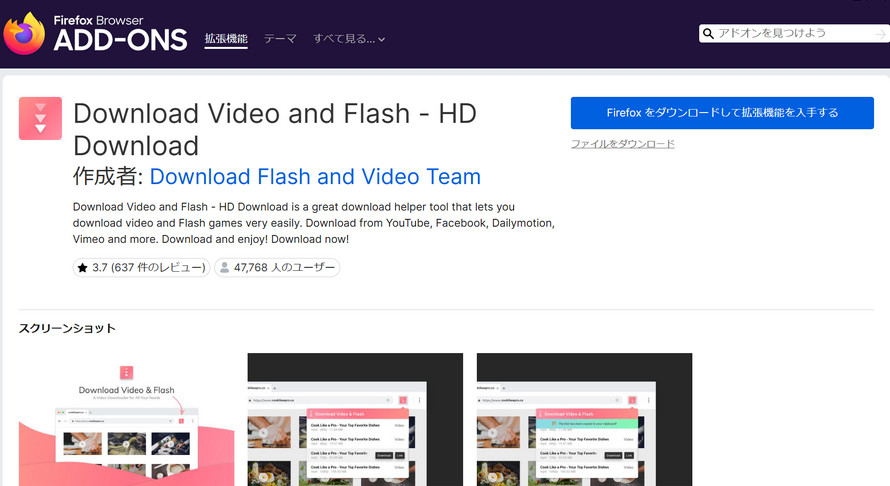The image size is (890, 486).
Task: Click the Firefox logo icon
Action: tap(24, 34)
